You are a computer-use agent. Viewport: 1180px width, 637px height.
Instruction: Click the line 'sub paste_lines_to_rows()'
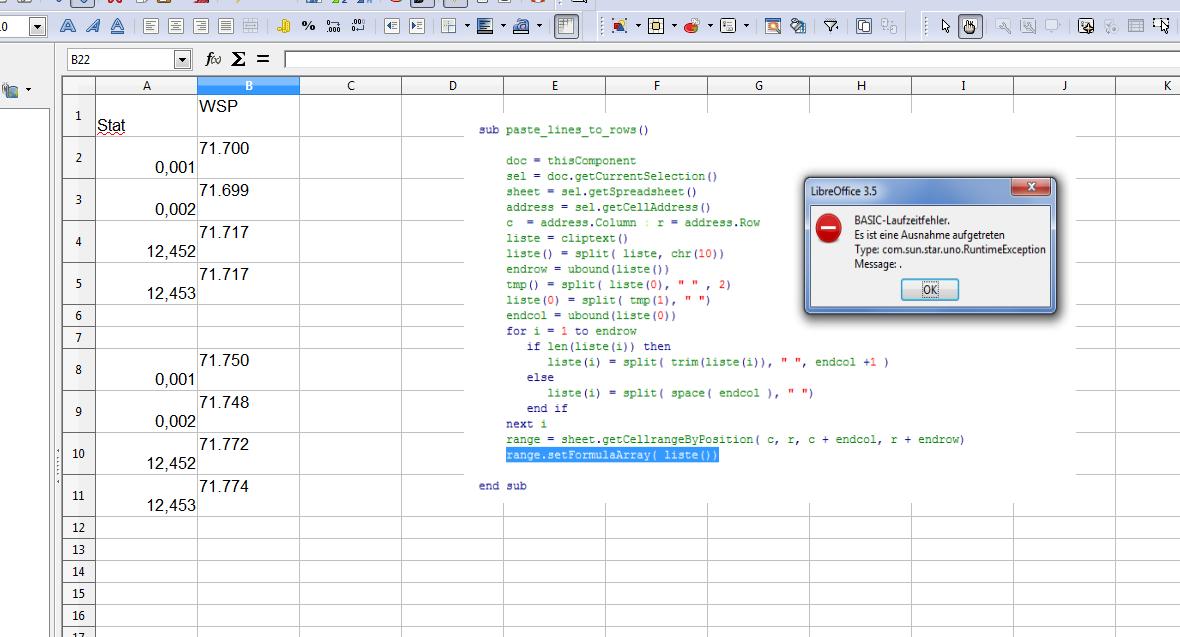click(x=563, y=130)
